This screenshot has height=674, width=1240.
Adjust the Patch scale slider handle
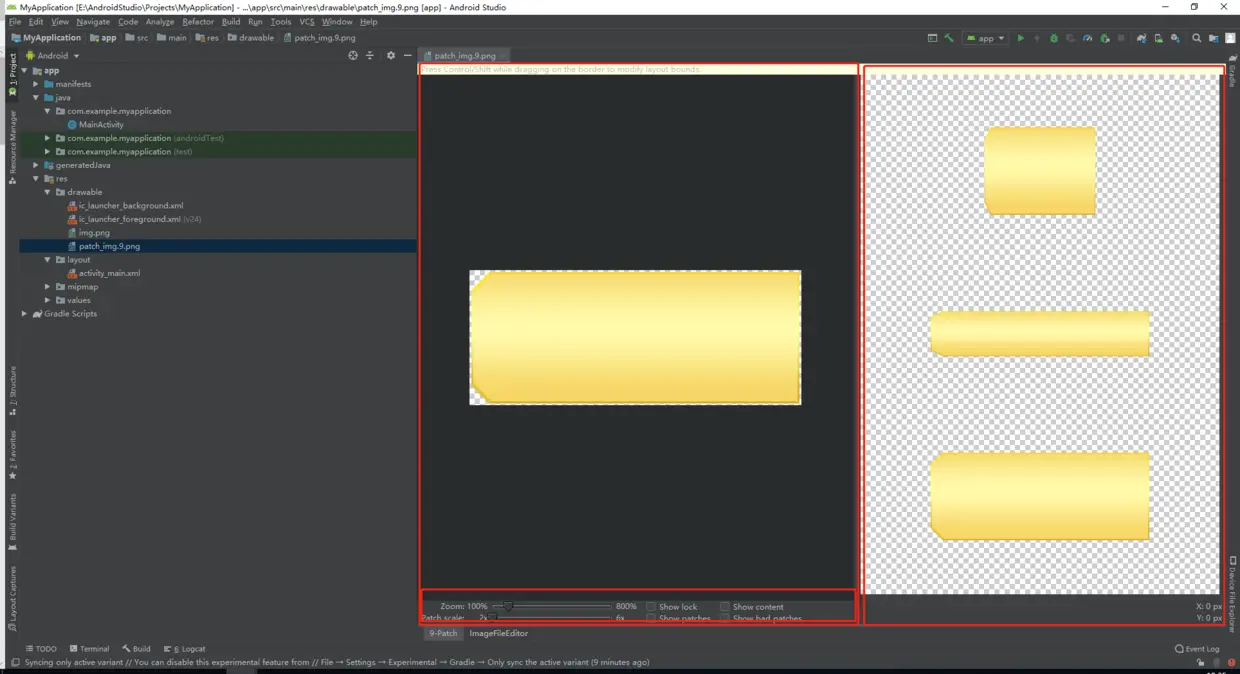[492, 618]
